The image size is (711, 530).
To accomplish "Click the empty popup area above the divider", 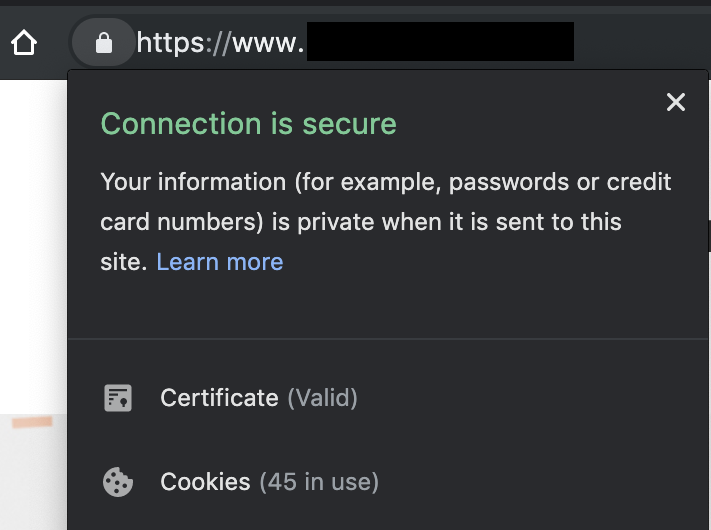I will (388, 308).
